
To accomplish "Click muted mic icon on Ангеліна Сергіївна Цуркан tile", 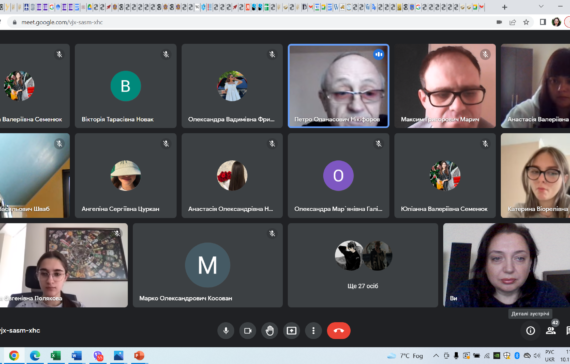I will click(x=166, y=144).
